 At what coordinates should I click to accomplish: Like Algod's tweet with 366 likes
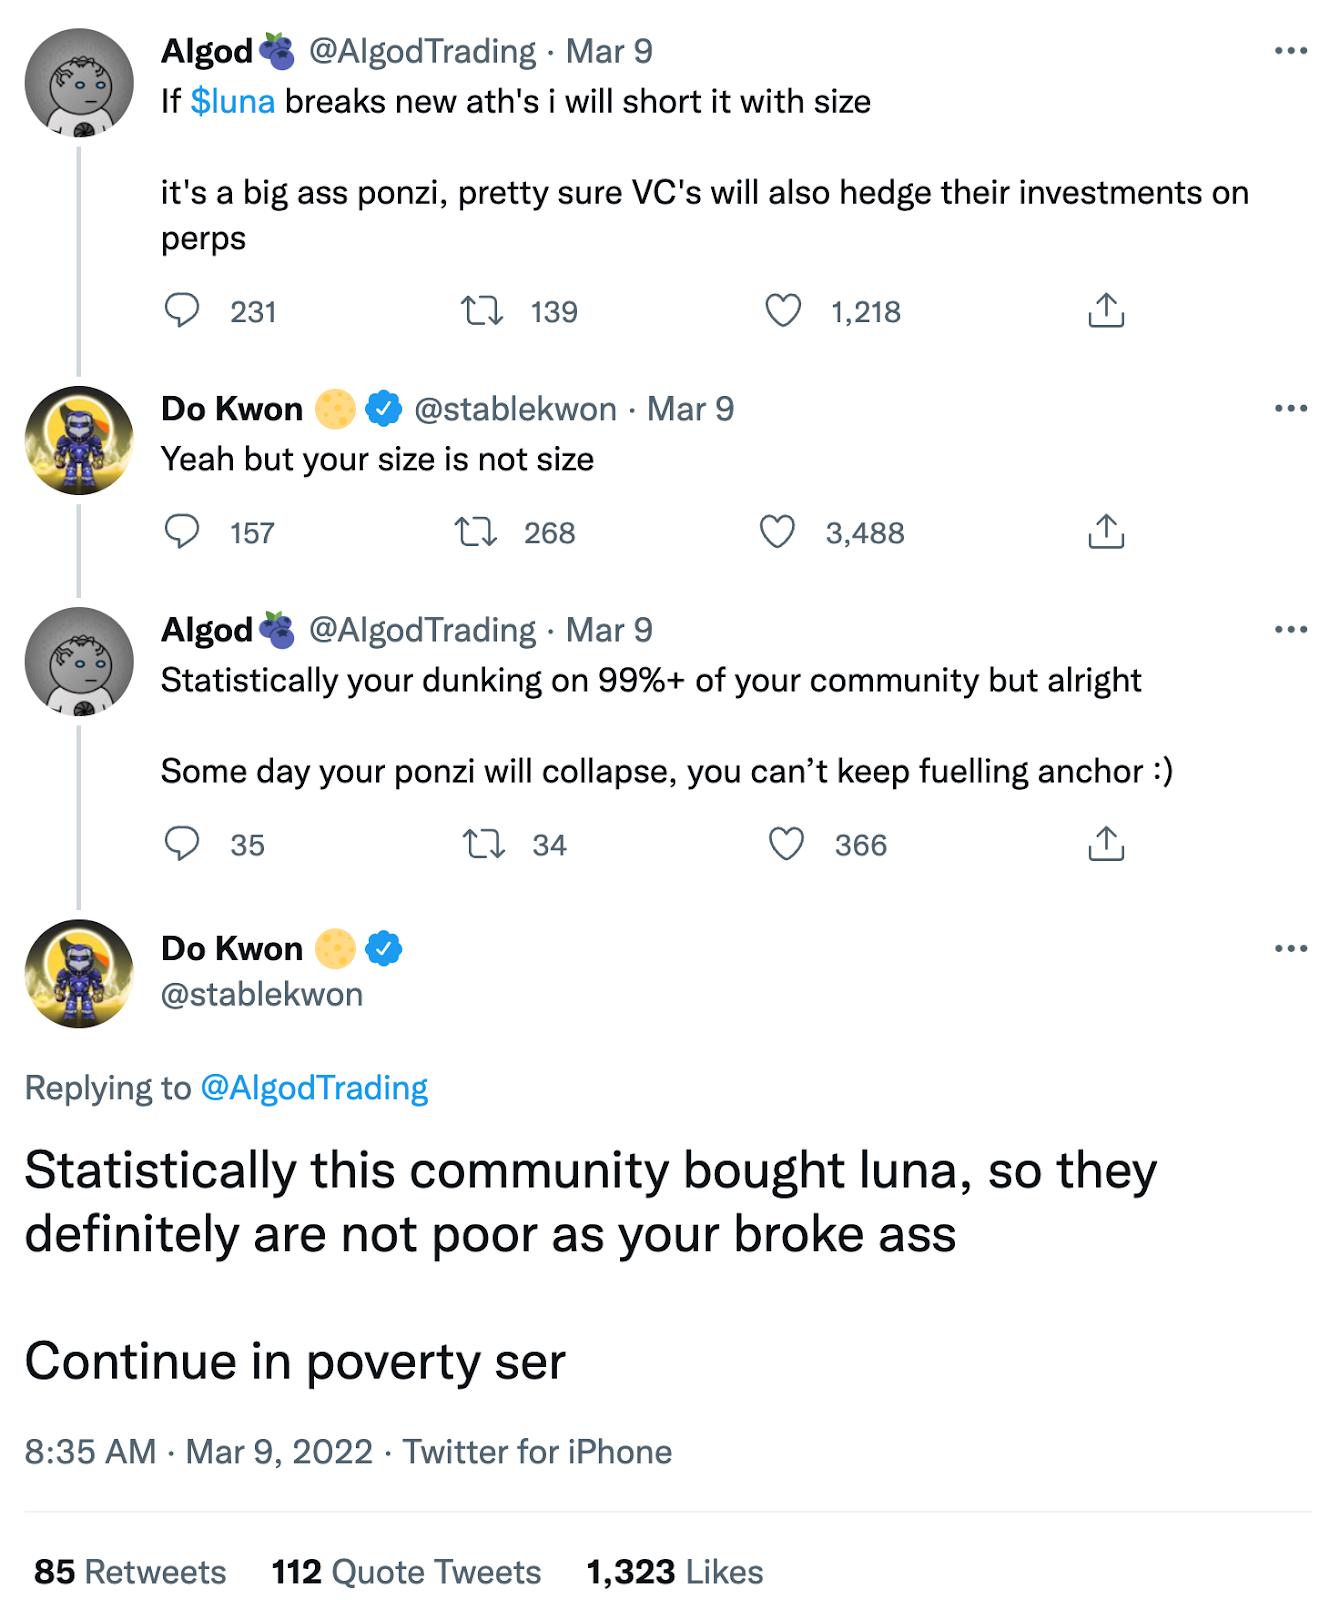point(786,844)
